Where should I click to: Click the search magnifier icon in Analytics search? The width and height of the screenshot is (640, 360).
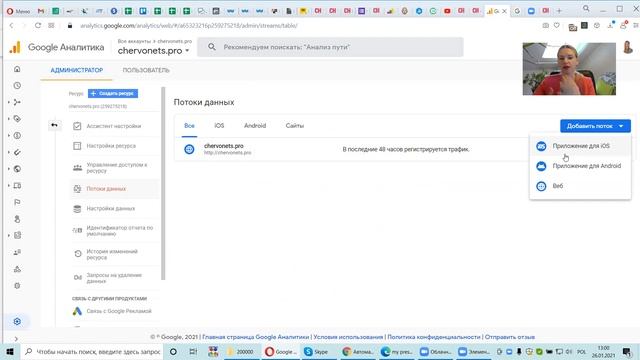pyautogui.click(x=211, y=47)
